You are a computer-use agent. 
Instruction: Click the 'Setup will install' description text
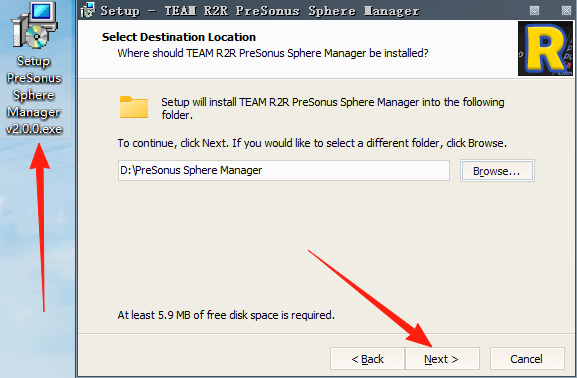(x=333, y=108)
